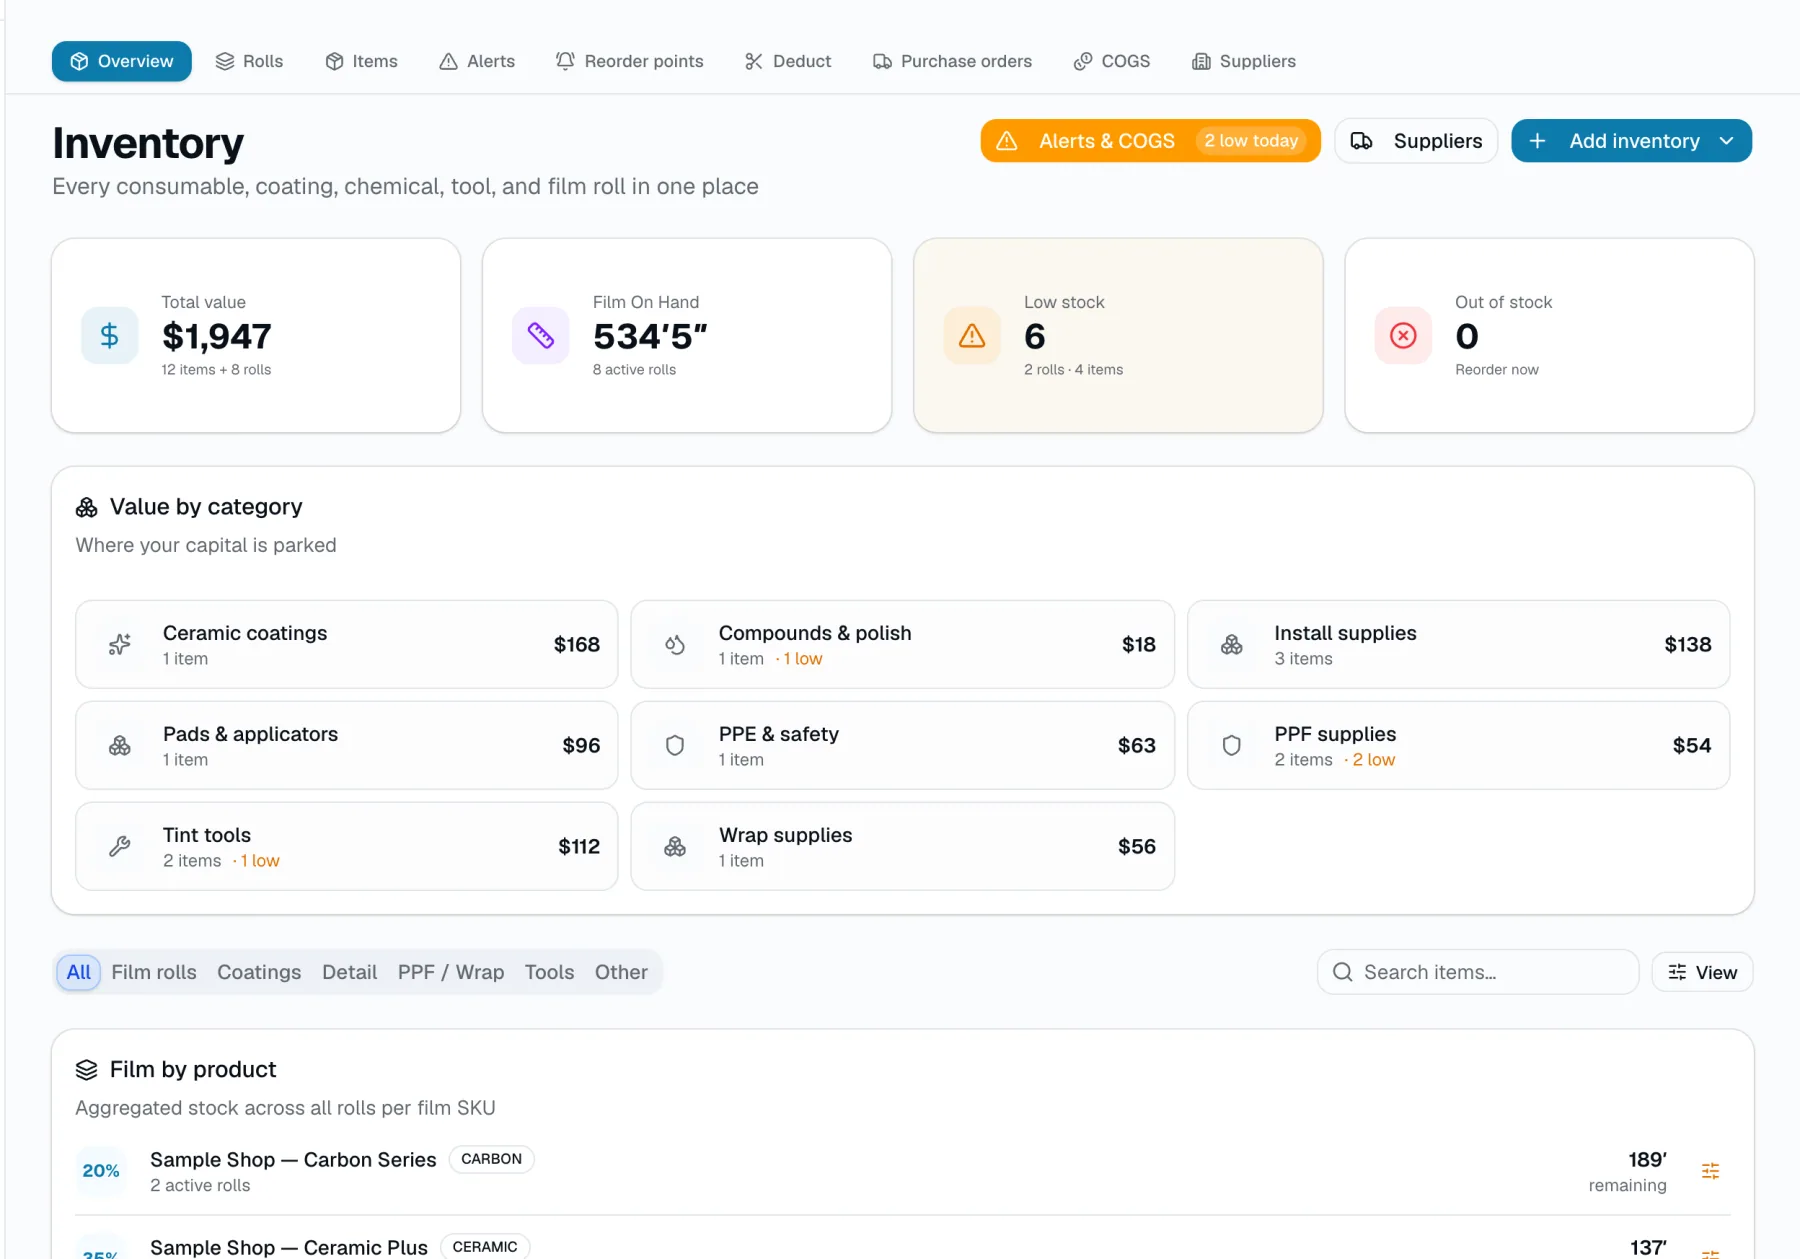
Task: Click the warning triangle on Low stock card
Action: pos(972,336)
